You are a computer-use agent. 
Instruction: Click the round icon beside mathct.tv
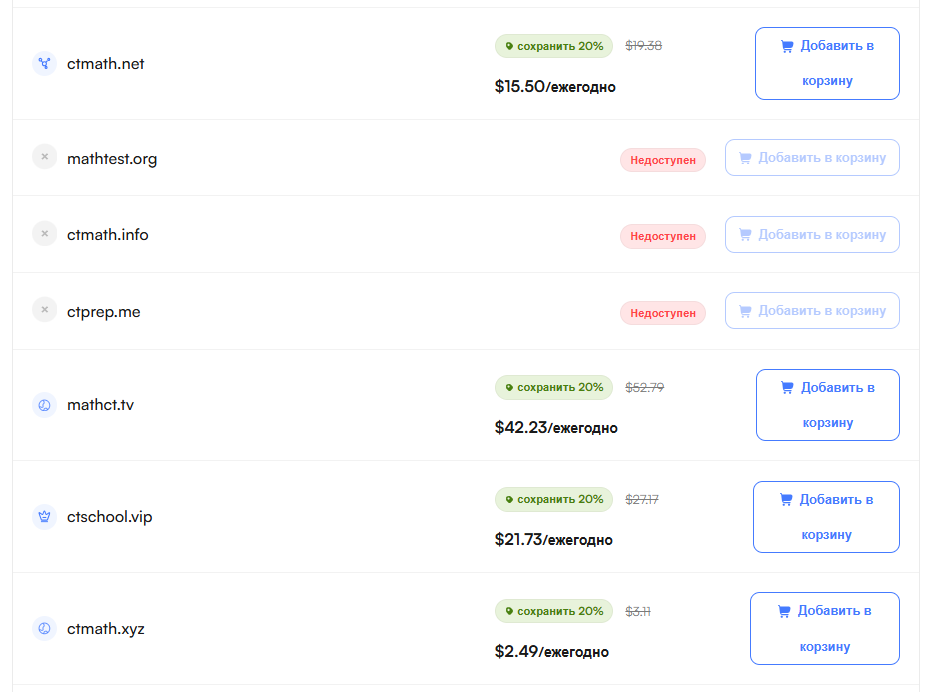[44, 405]
